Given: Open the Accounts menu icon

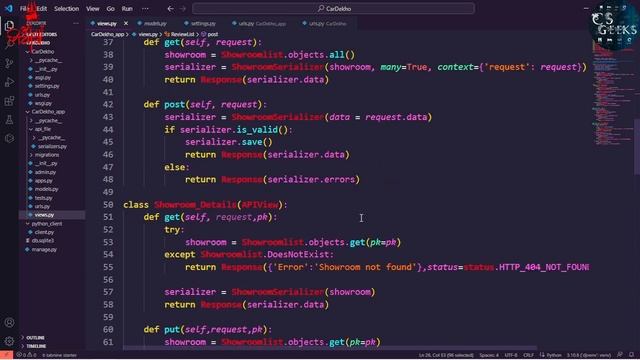Looking at the screenshot, I should tap(9, 322).
